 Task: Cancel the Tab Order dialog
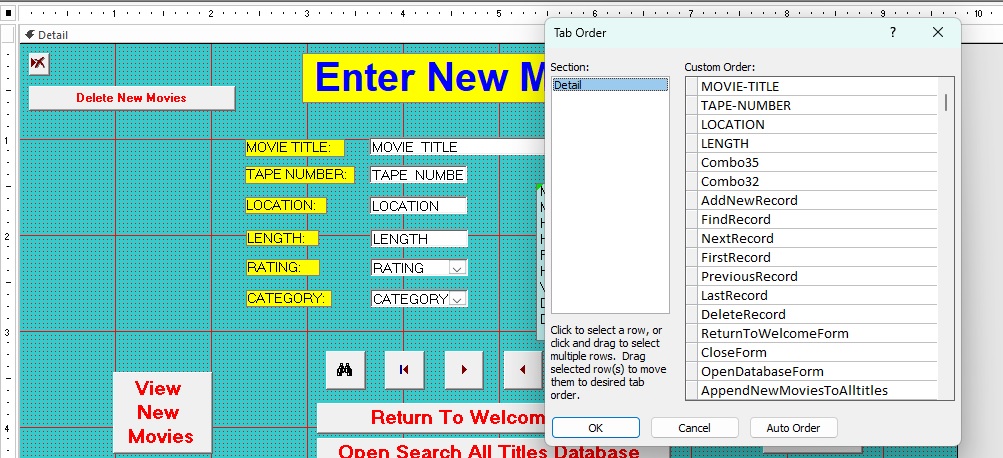click(x=695, y=428)
